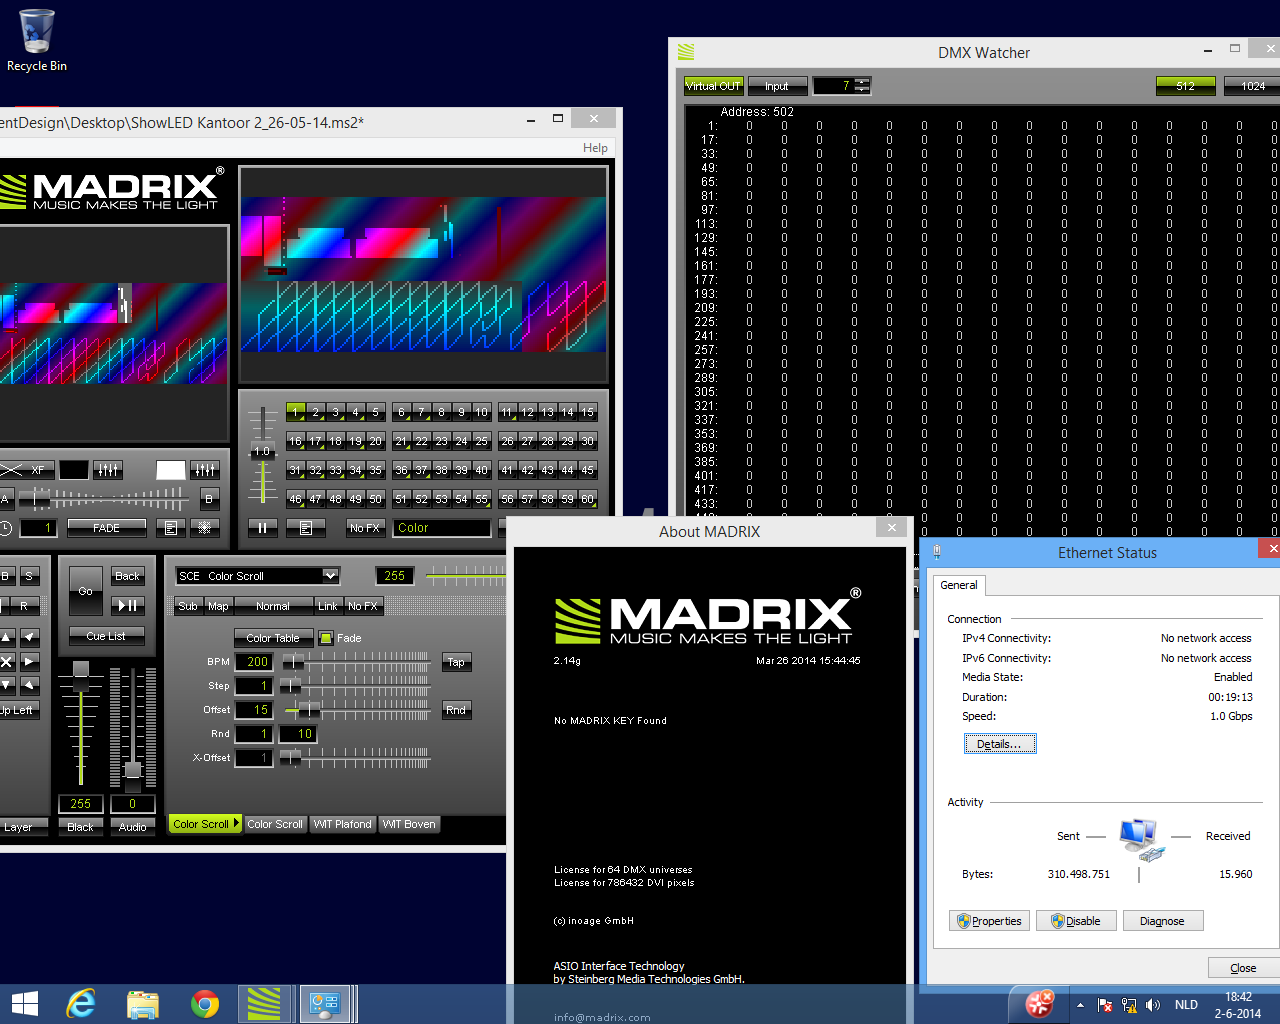Screen dimensions: 1280x1024
Task: Click the freeze snowflake icon next to FADE
Action: 204,527
